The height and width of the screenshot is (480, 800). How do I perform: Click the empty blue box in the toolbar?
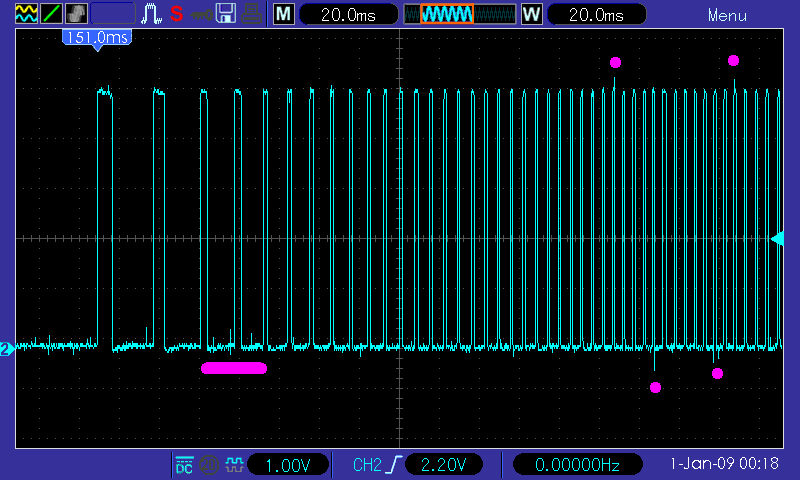(113, 13)
